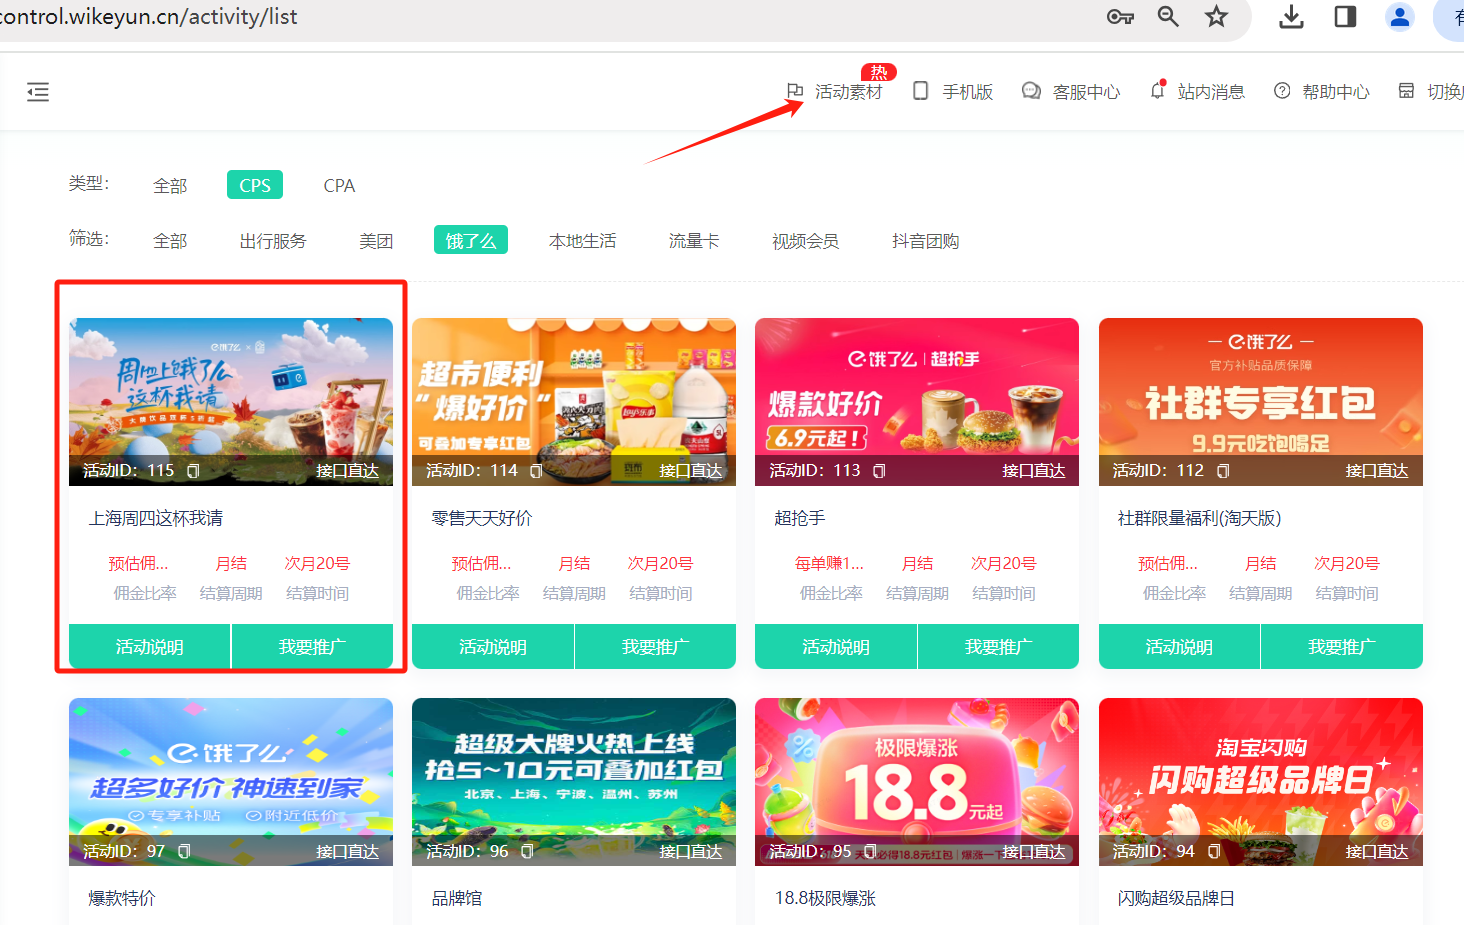The image size is (1464, 925).
Task: Click the title 18.8极限爆涨
Action: click(825, 898)
